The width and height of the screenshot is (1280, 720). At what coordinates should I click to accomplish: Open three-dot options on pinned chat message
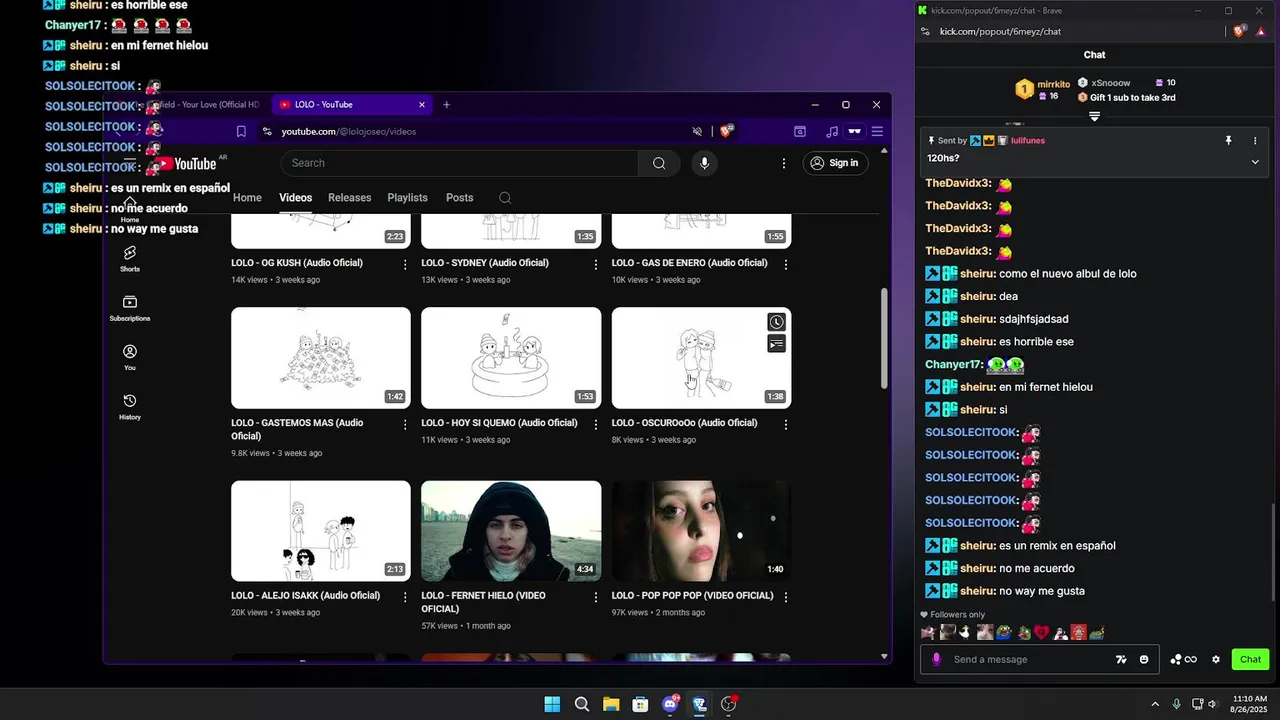1255,141
